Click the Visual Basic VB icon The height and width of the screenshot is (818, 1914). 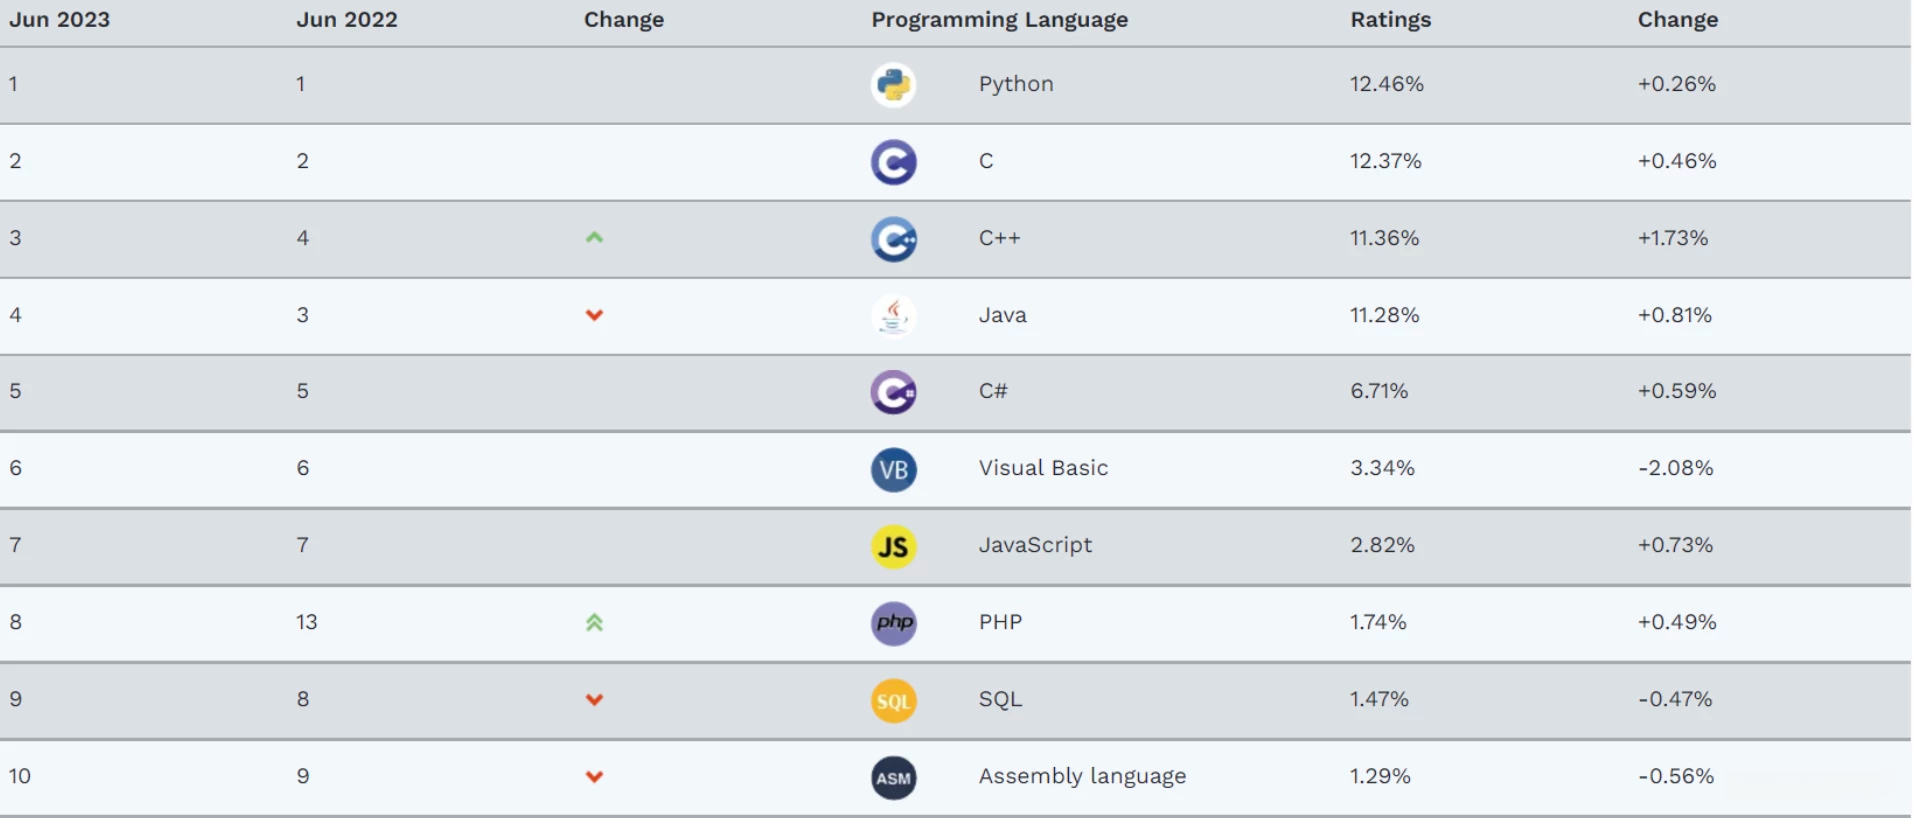(x=893, y=469)
